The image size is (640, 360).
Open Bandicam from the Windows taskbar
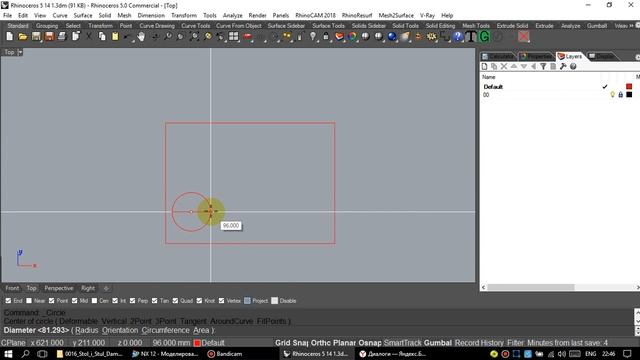224,354
